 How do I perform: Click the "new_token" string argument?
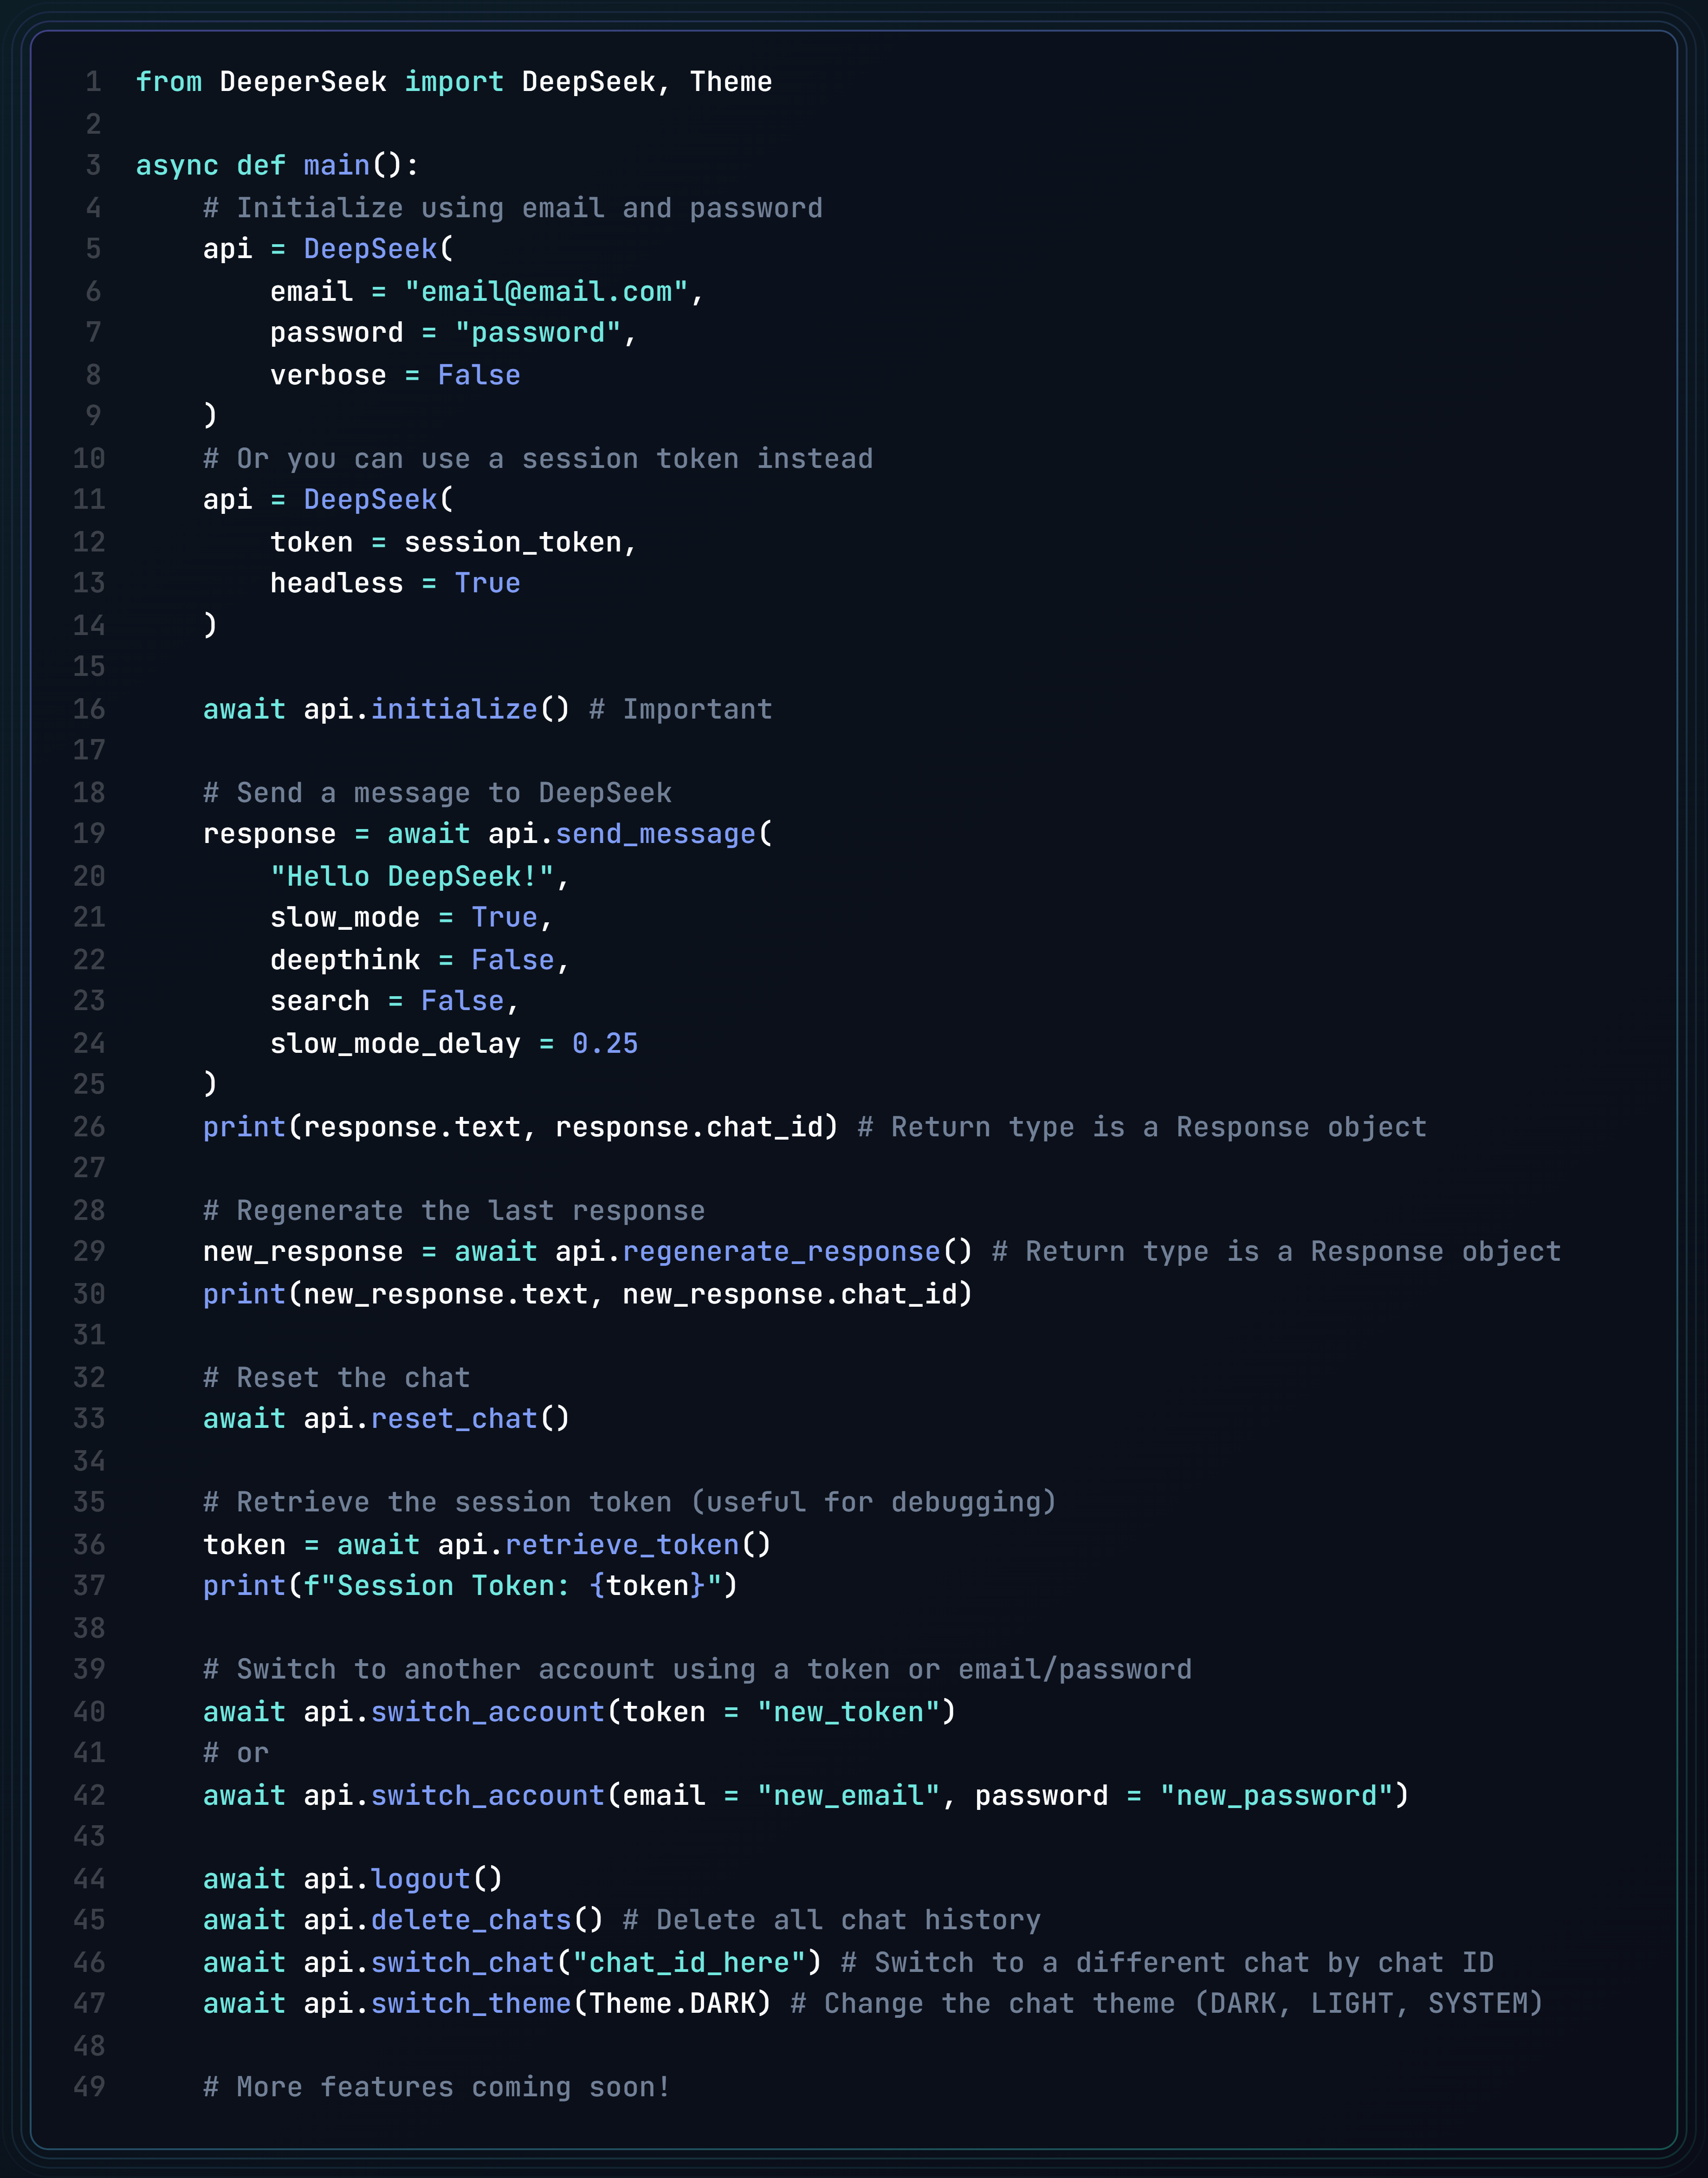point(848,1712)
